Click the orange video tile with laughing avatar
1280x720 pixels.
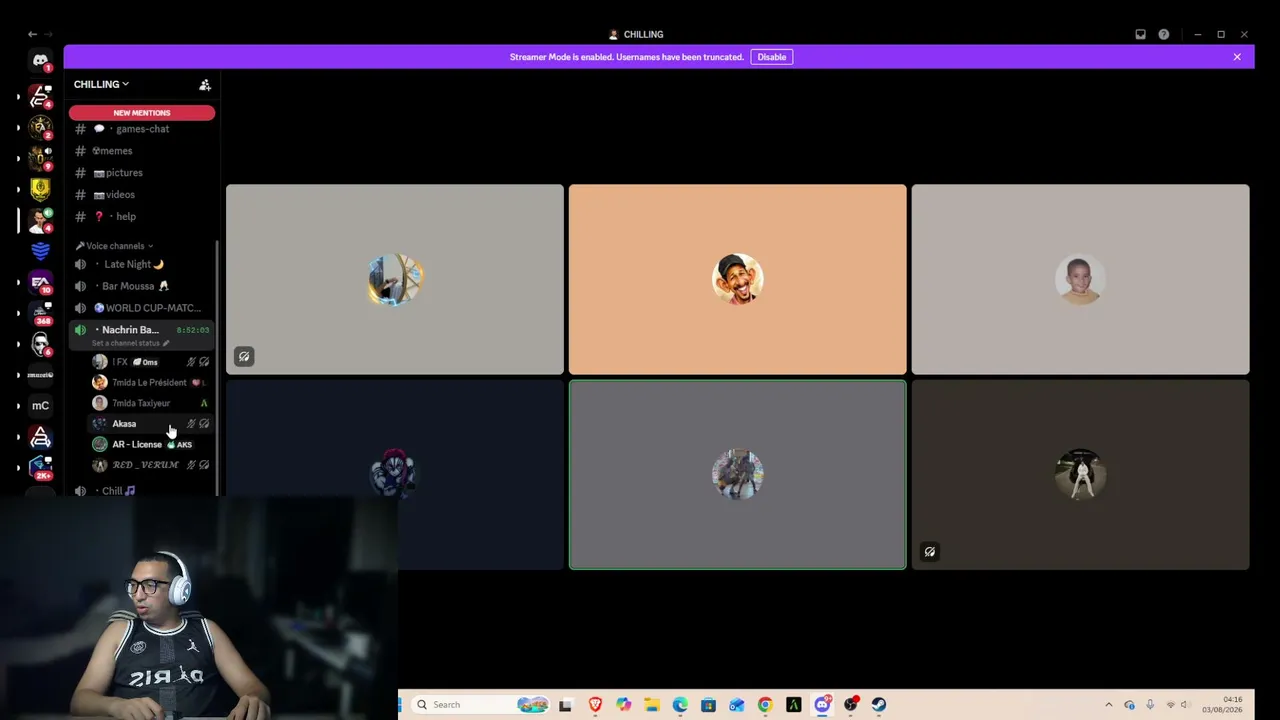click(738, 279)
